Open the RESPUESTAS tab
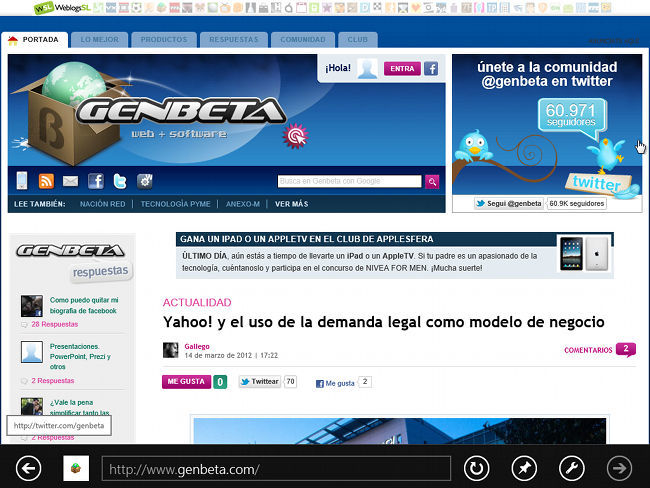 pos(233,40)
